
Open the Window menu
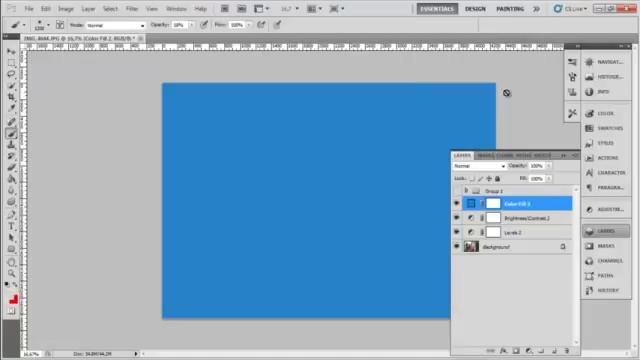point(176,9)
